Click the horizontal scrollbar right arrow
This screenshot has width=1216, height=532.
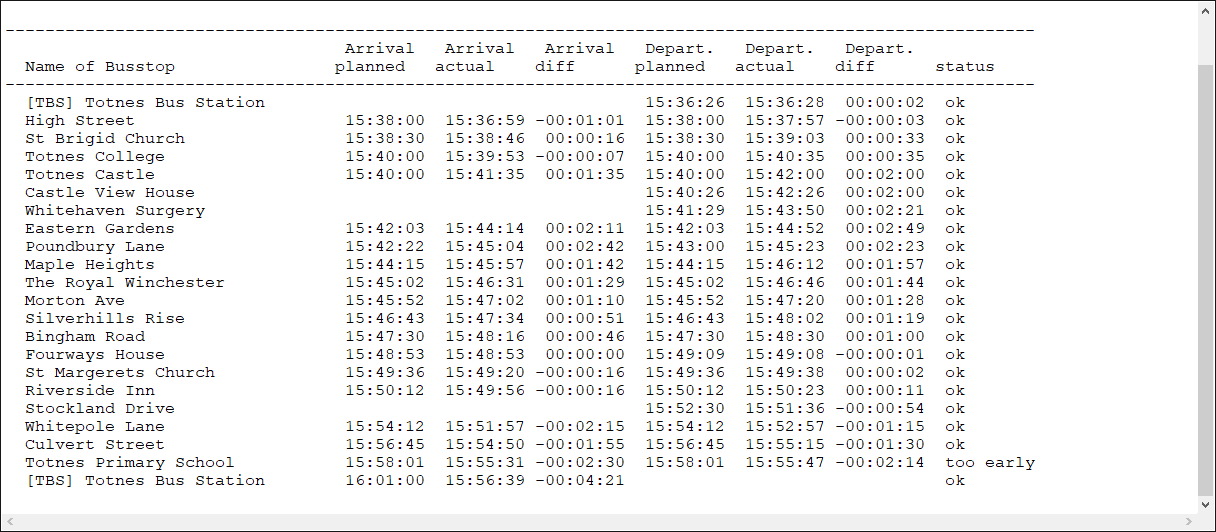tap(1187, 522)
